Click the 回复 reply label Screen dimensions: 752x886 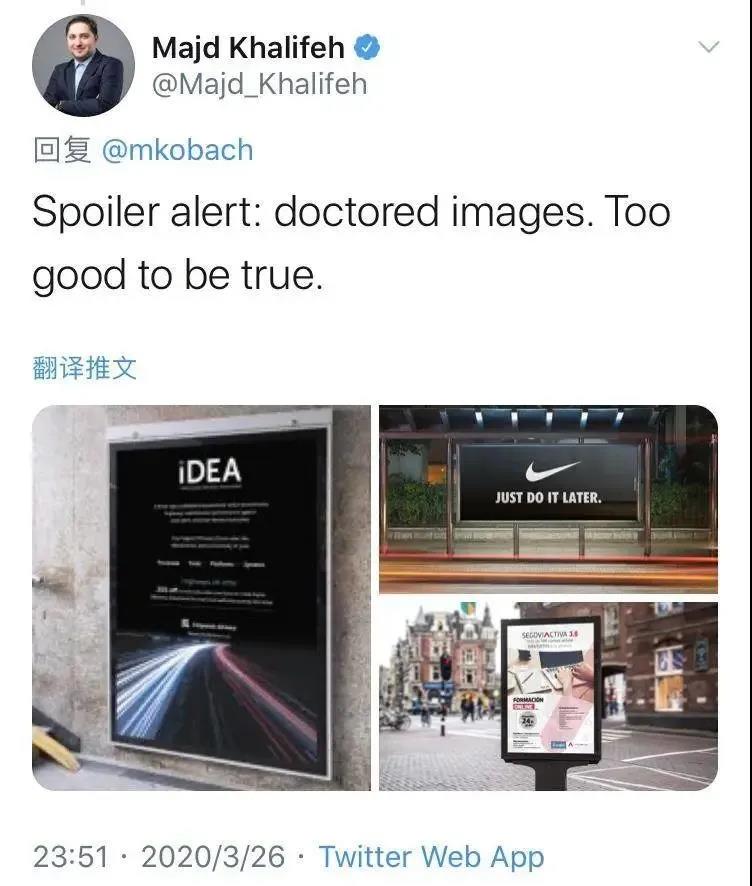tap(62, 150)
